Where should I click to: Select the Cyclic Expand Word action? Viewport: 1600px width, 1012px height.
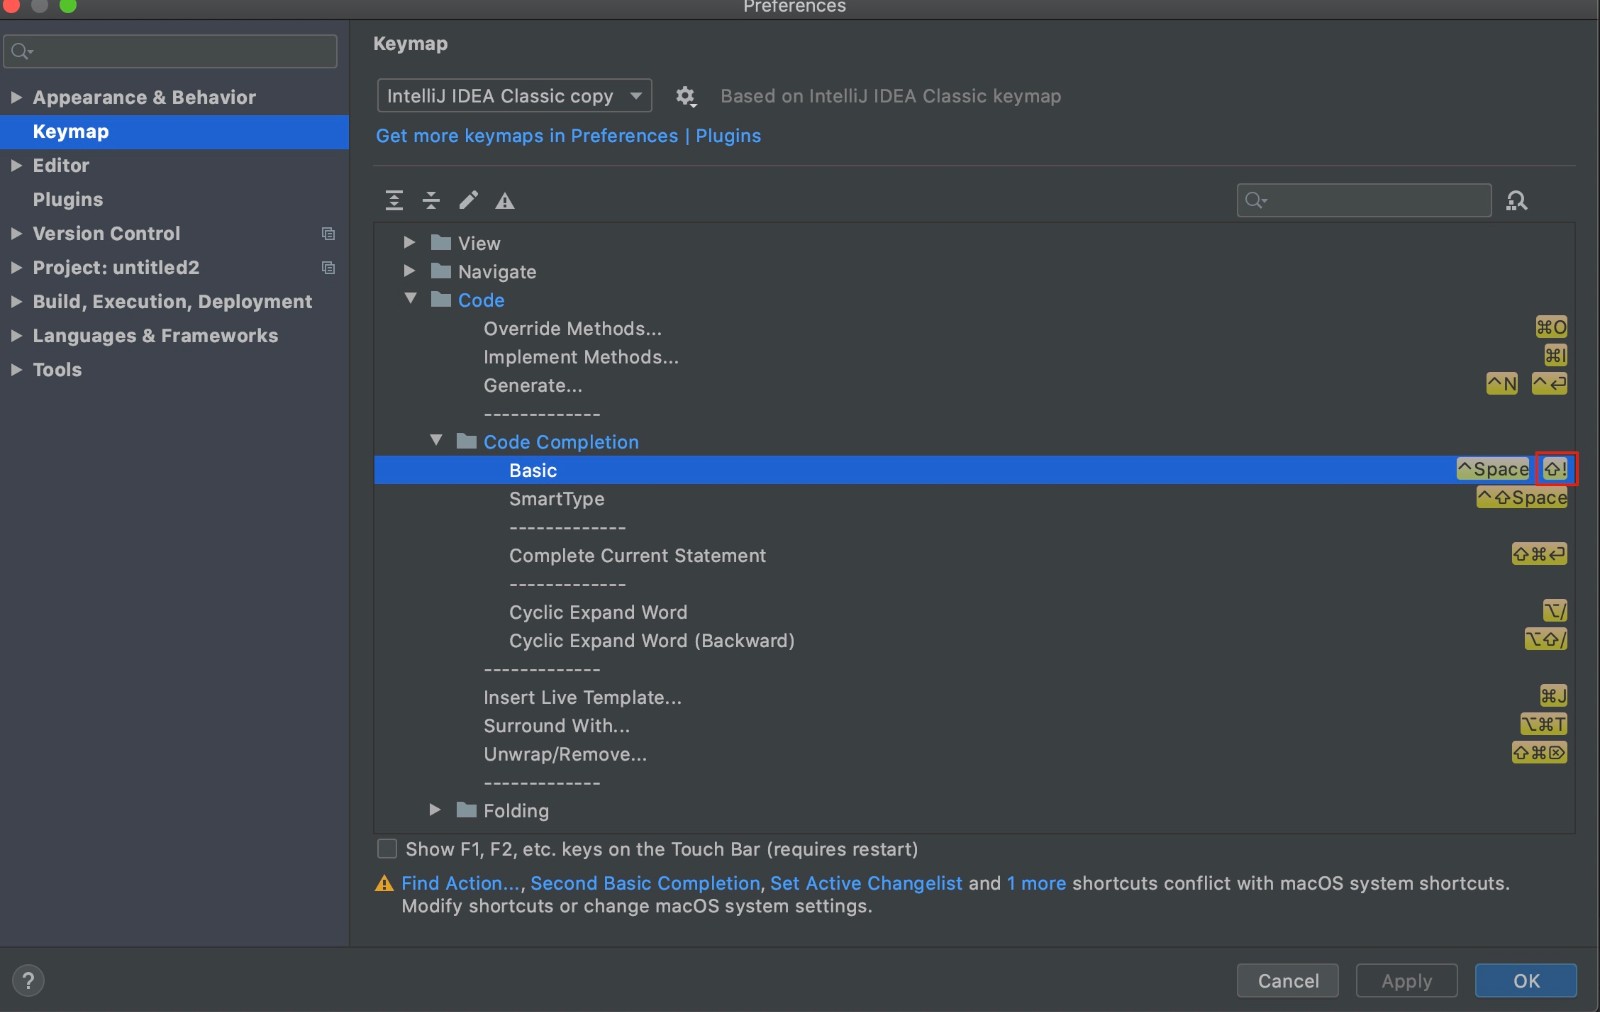click(974, 612)
